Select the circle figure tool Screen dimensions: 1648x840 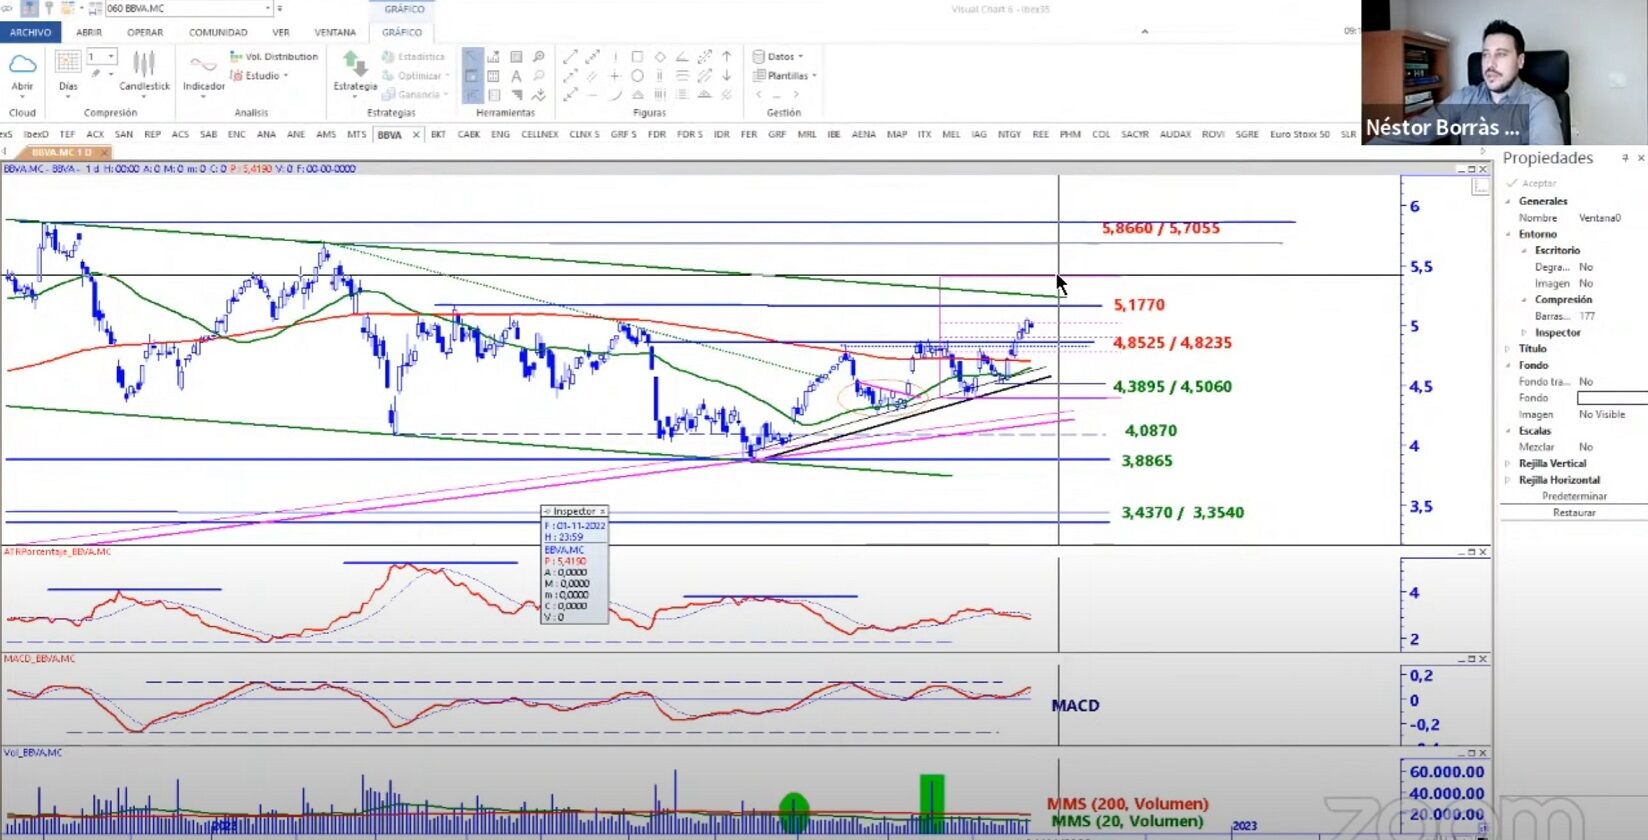tap(637, 76)
